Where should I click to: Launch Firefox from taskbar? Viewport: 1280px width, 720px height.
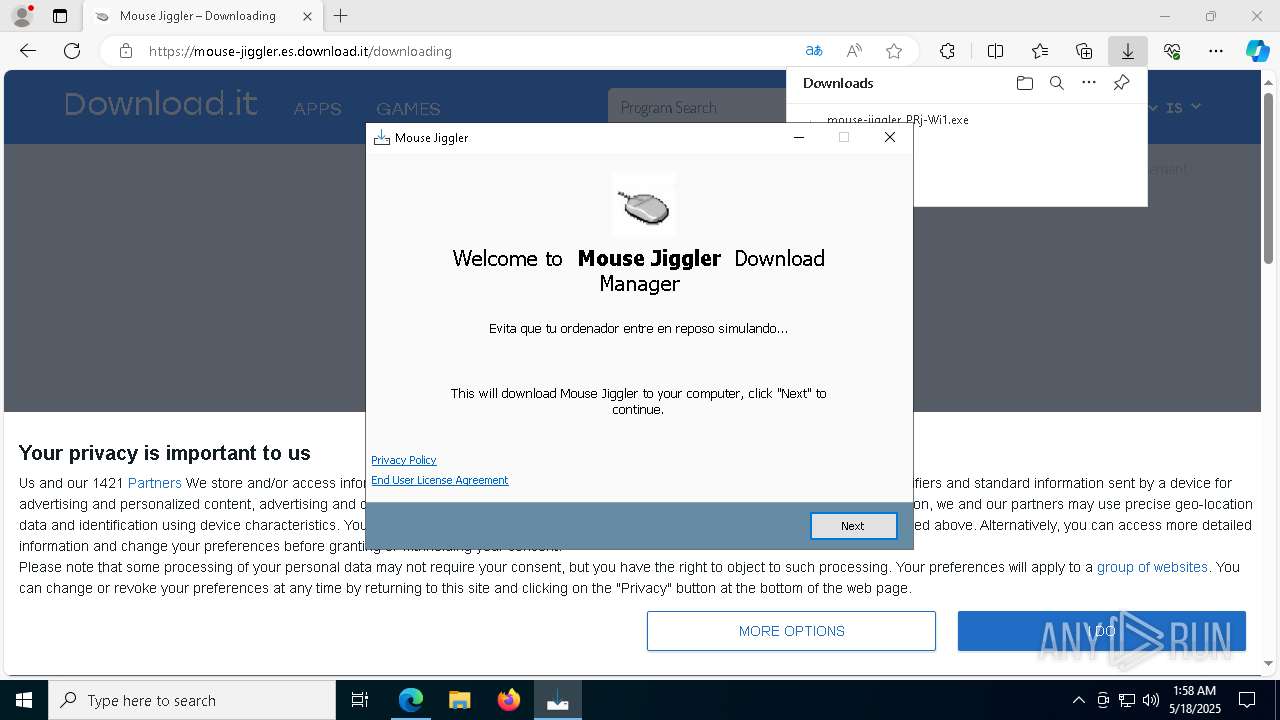509,700
